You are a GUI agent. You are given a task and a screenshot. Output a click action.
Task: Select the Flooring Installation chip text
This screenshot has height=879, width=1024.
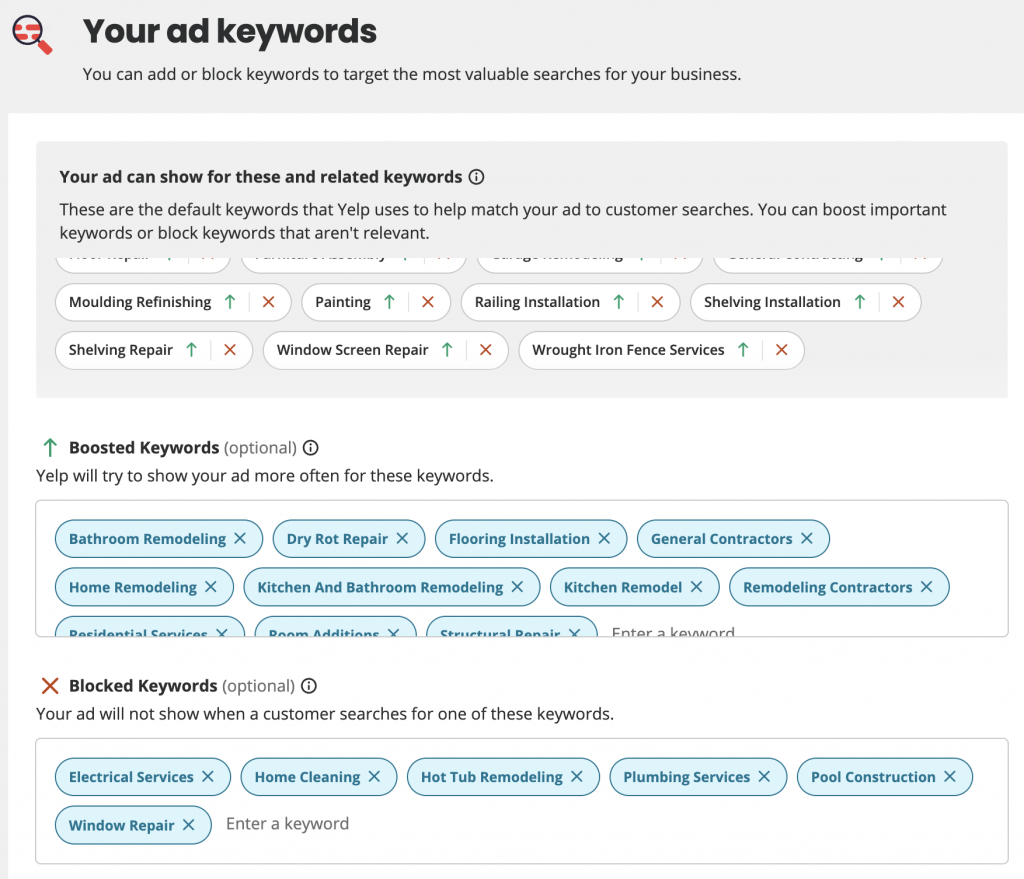pos(519,539)
